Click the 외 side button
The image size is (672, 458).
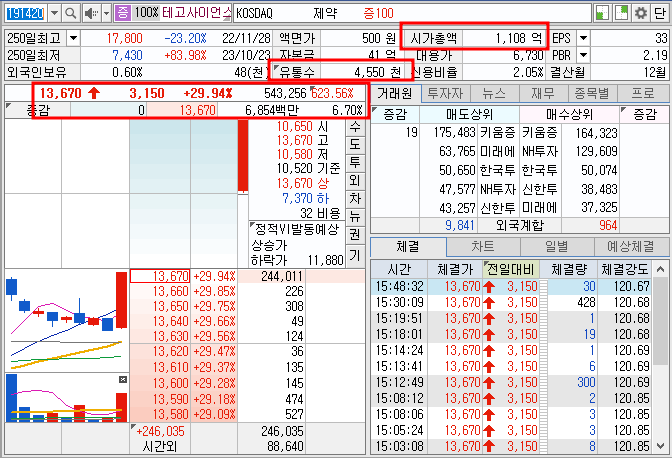[x=355, y=181]
